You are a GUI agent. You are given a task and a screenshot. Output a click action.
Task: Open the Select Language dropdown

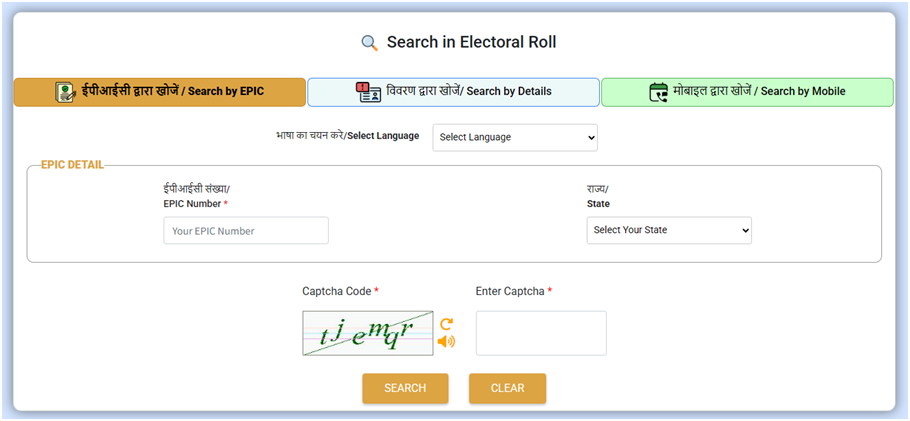pos(515,138)
